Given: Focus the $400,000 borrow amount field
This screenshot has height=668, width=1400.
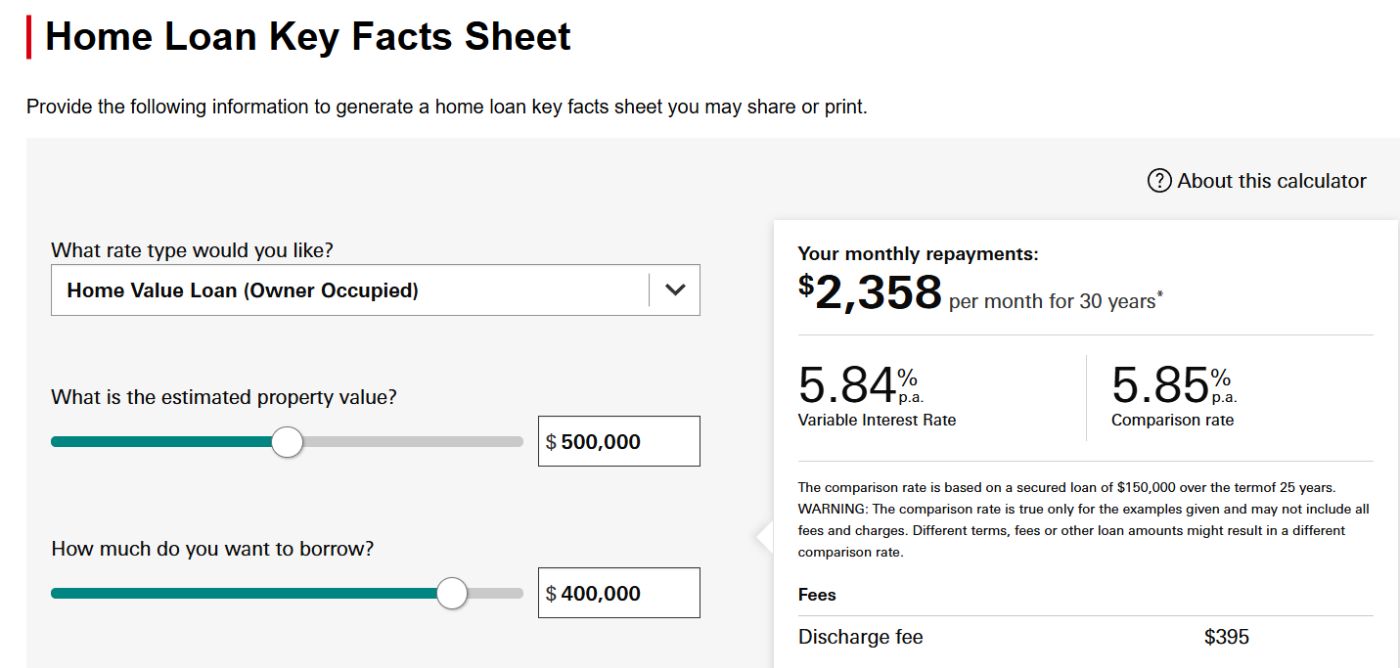Looking at the screenshot, I should pyautogui.click(x=620, y=593).
